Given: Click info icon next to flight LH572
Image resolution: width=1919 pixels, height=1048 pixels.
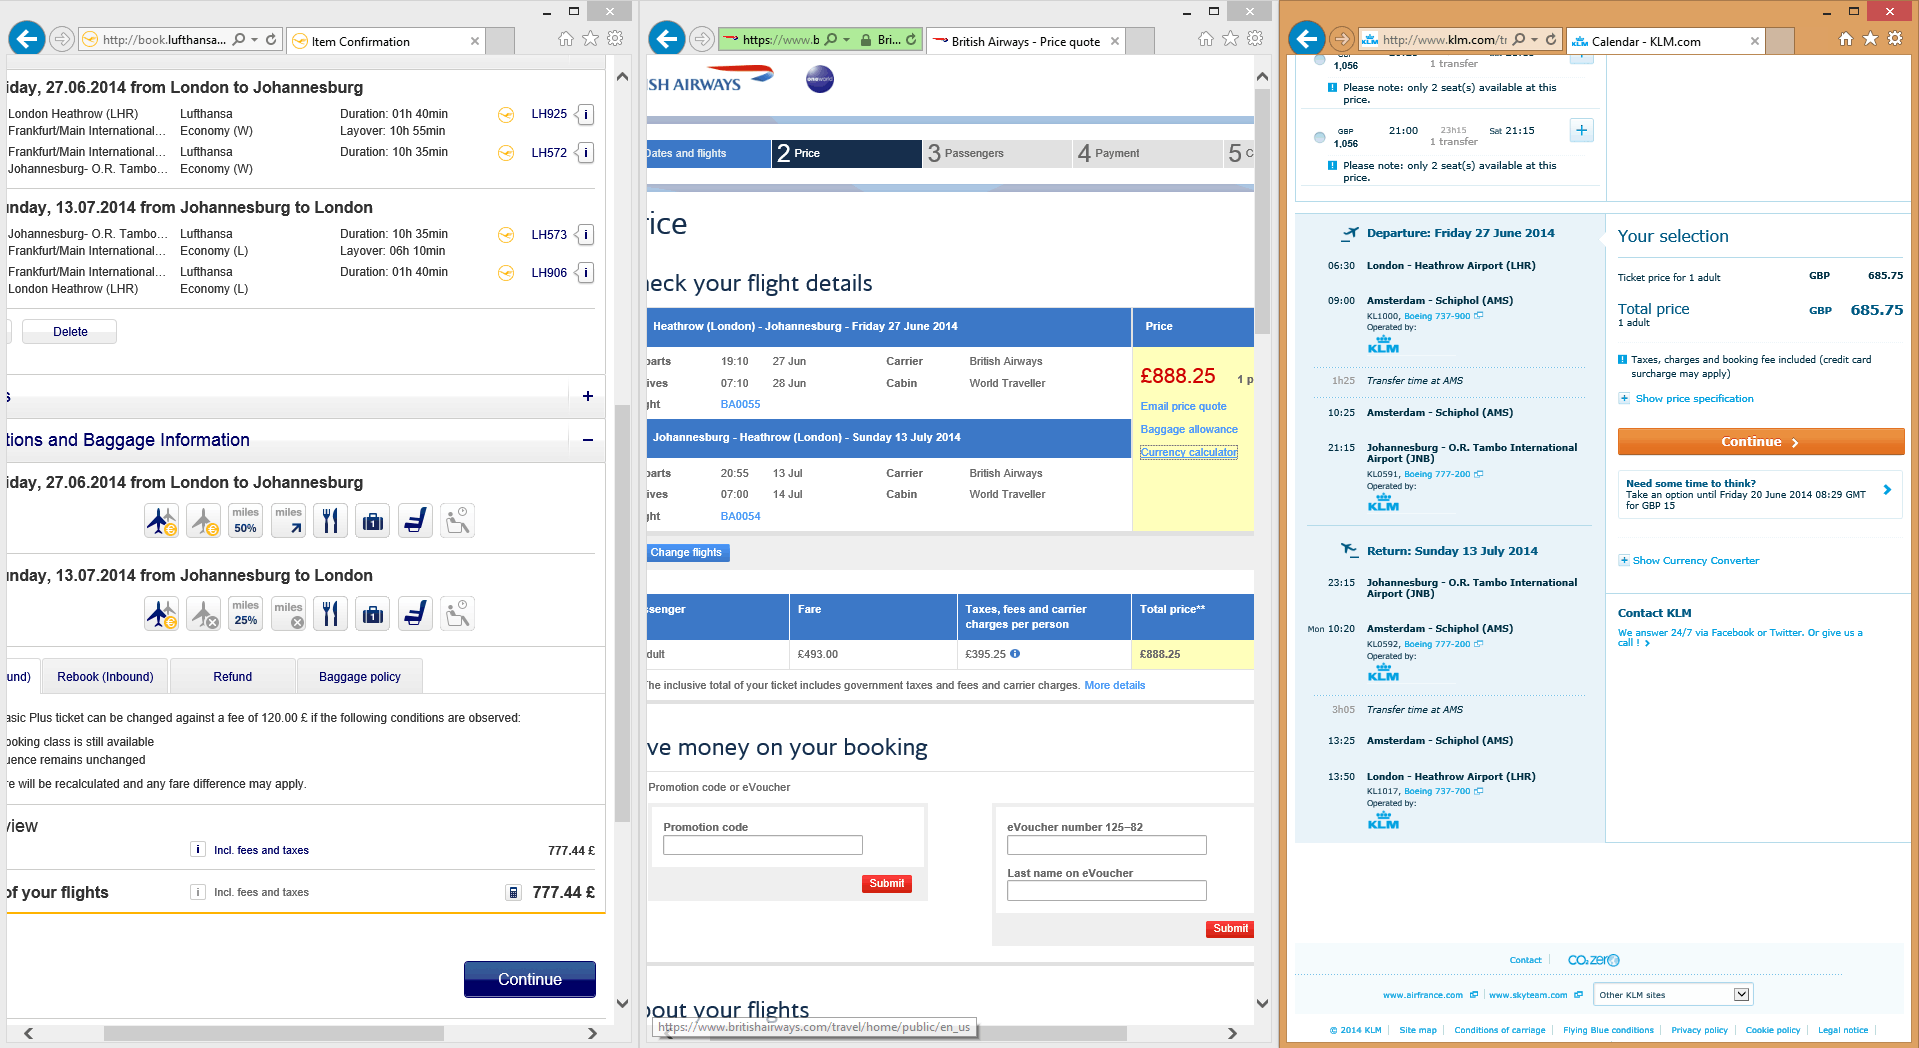Looking at the screenshot, I should coord(586,153).
